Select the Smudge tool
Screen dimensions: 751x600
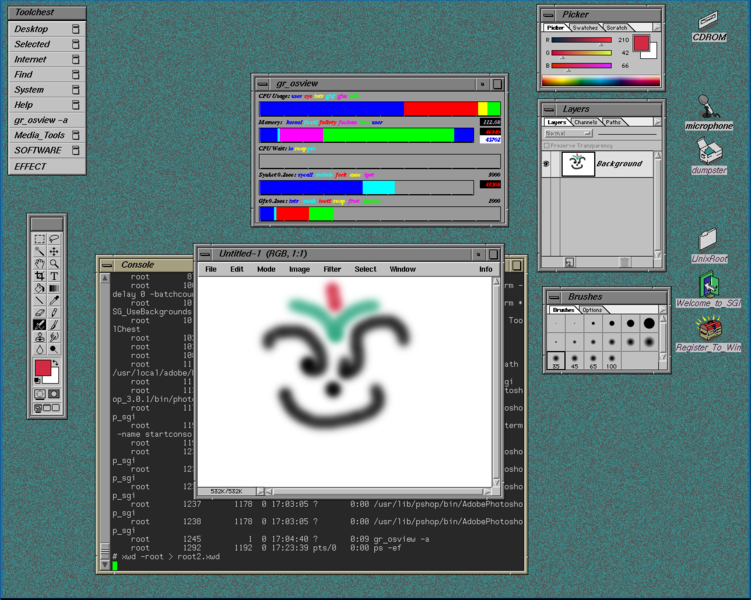pos(54,337)
